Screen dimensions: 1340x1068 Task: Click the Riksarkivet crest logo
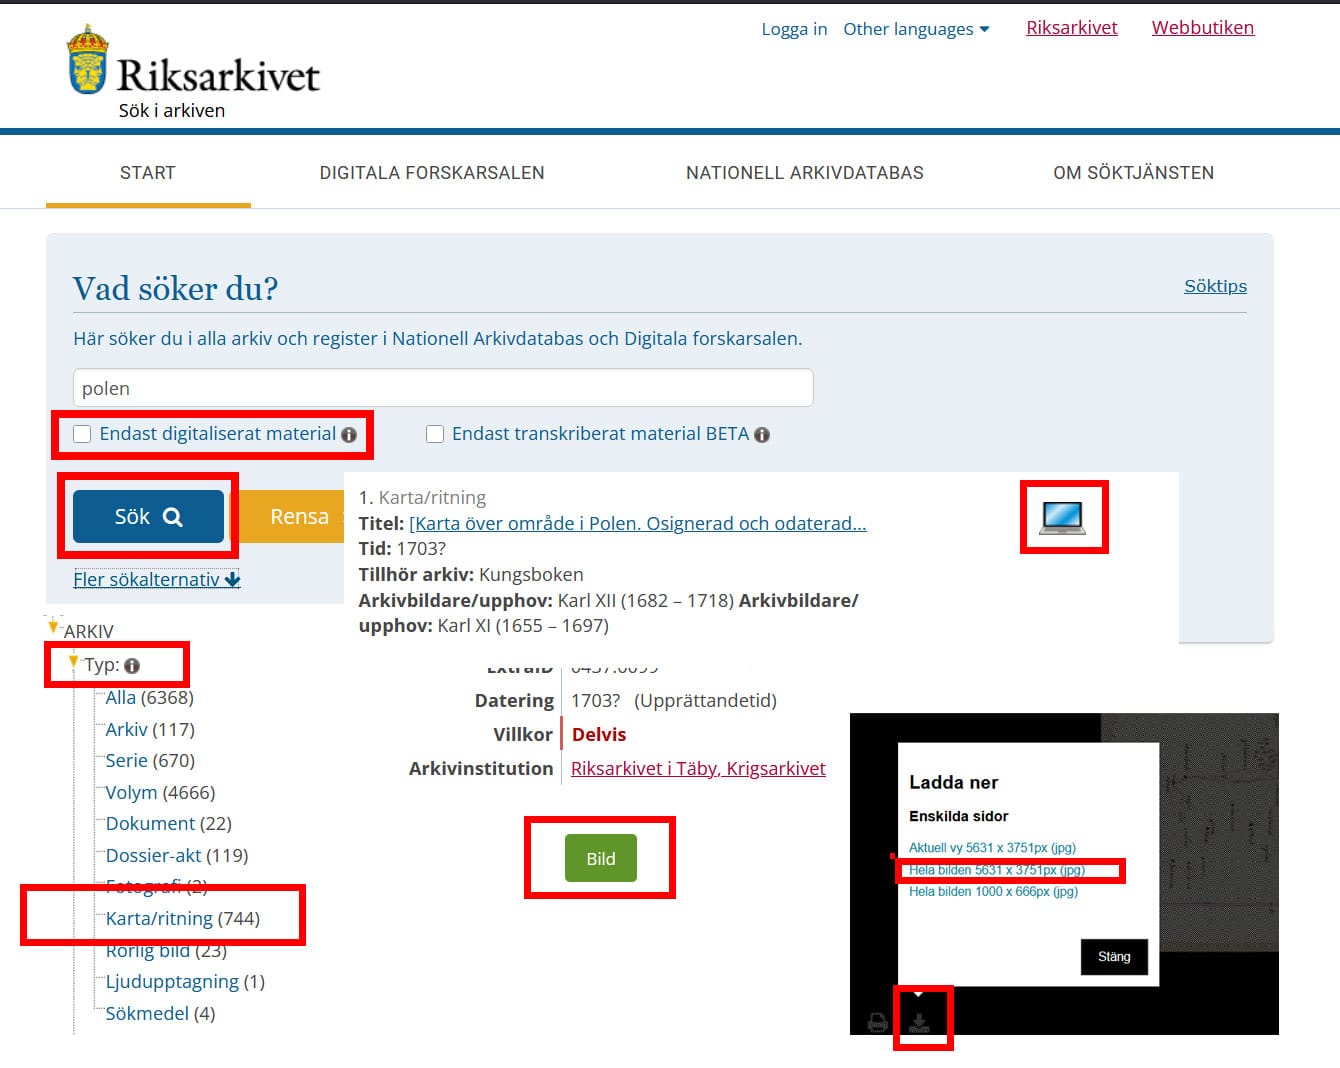coord(87,60)
